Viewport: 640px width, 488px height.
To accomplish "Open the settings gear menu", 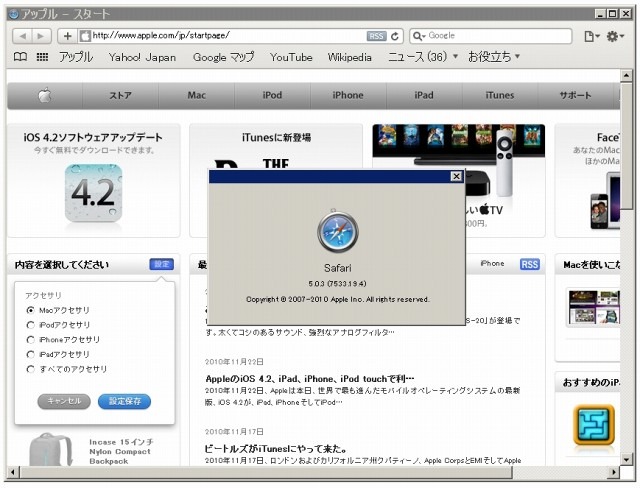I will coord(615,36).
